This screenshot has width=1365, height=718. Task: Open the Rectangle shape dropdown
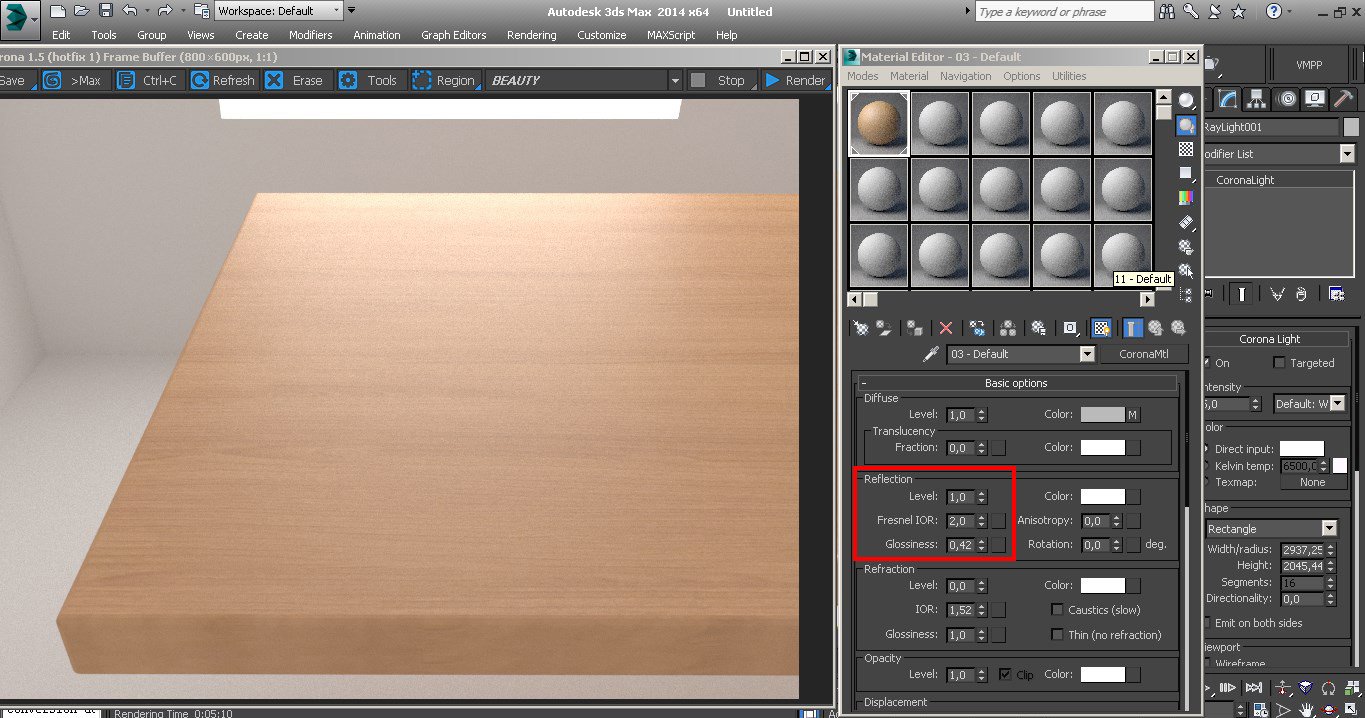pos(1328,528)
